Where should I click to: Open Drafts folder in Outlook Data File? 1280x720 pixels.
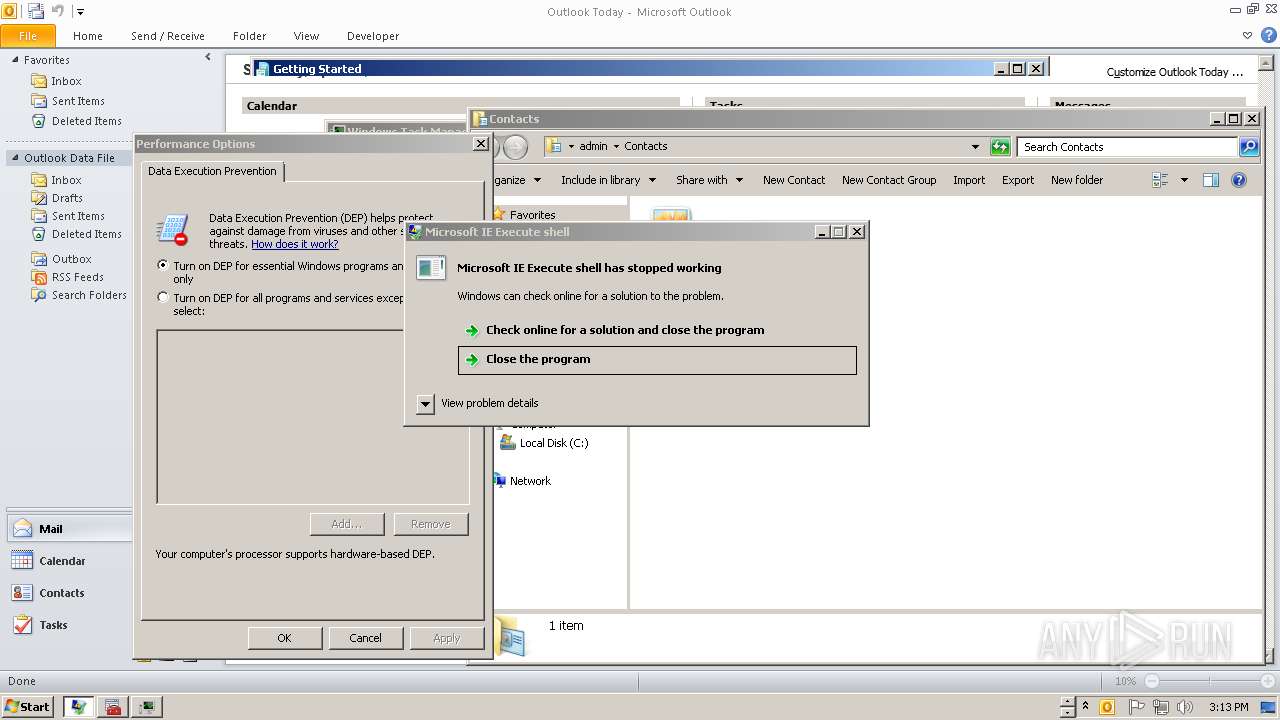pyautogui.click(x=67, y=198)
